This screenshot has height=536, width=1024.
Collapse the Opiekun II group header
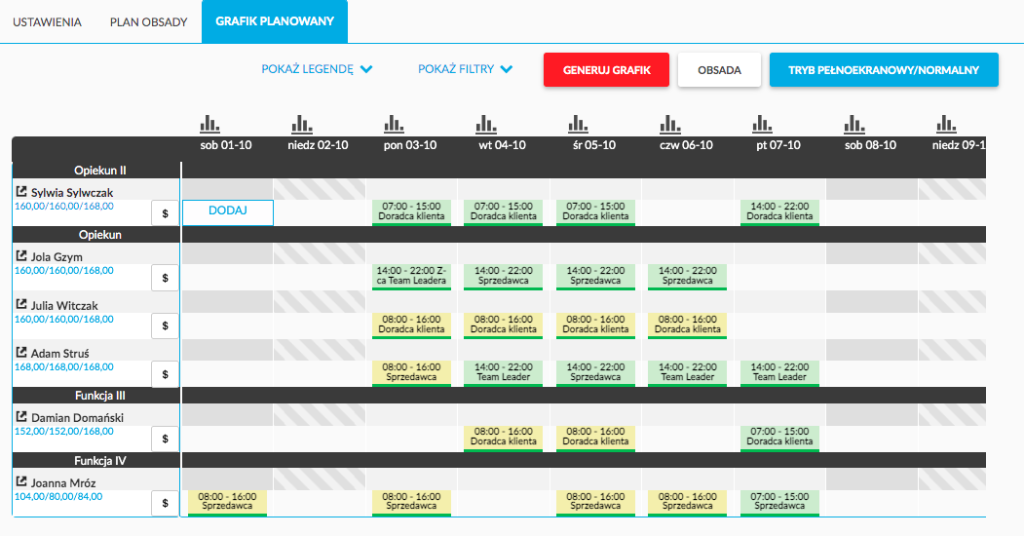click(99, 170)
